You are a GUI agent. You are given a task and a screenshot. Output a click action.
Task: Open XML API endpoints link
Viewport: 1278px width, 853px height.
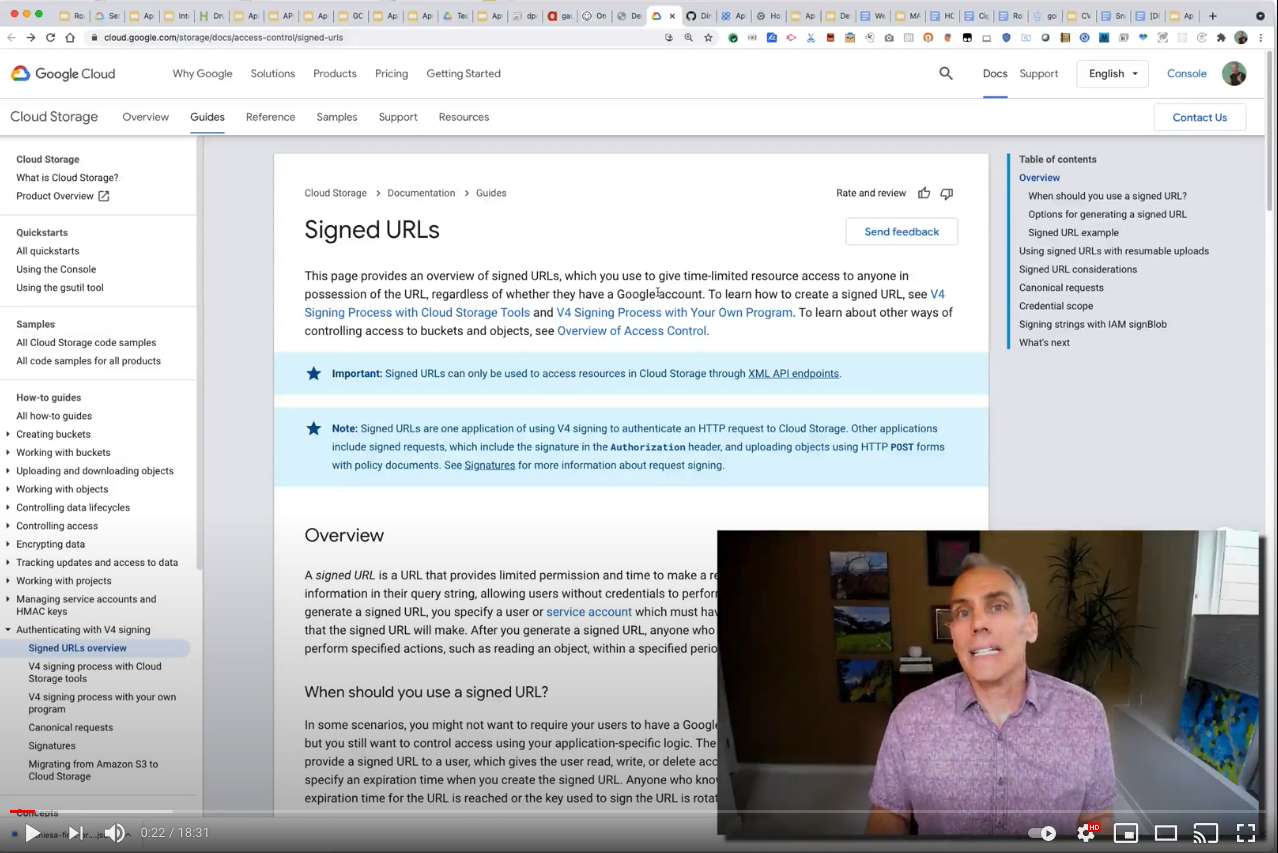coord(793,373)
